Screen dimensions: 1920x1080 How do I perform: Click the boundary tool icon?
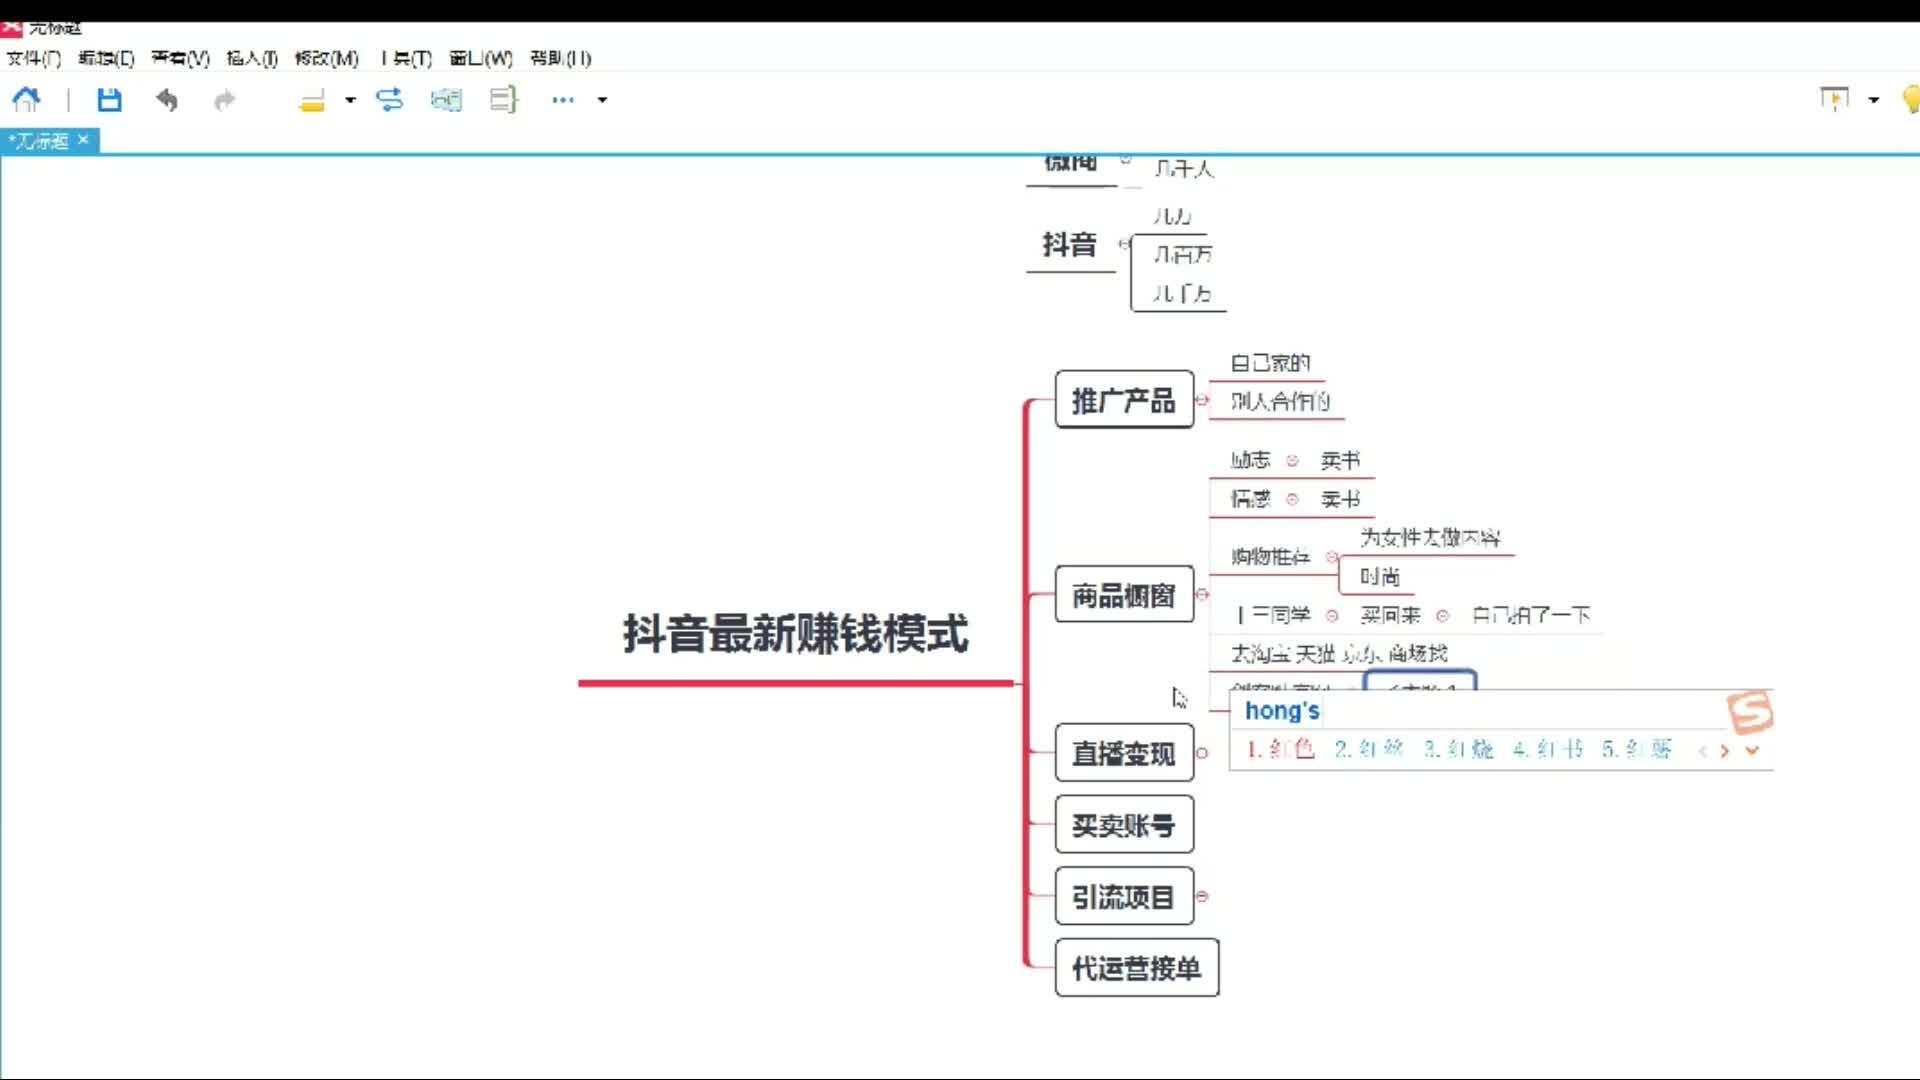tap(446, 99)
